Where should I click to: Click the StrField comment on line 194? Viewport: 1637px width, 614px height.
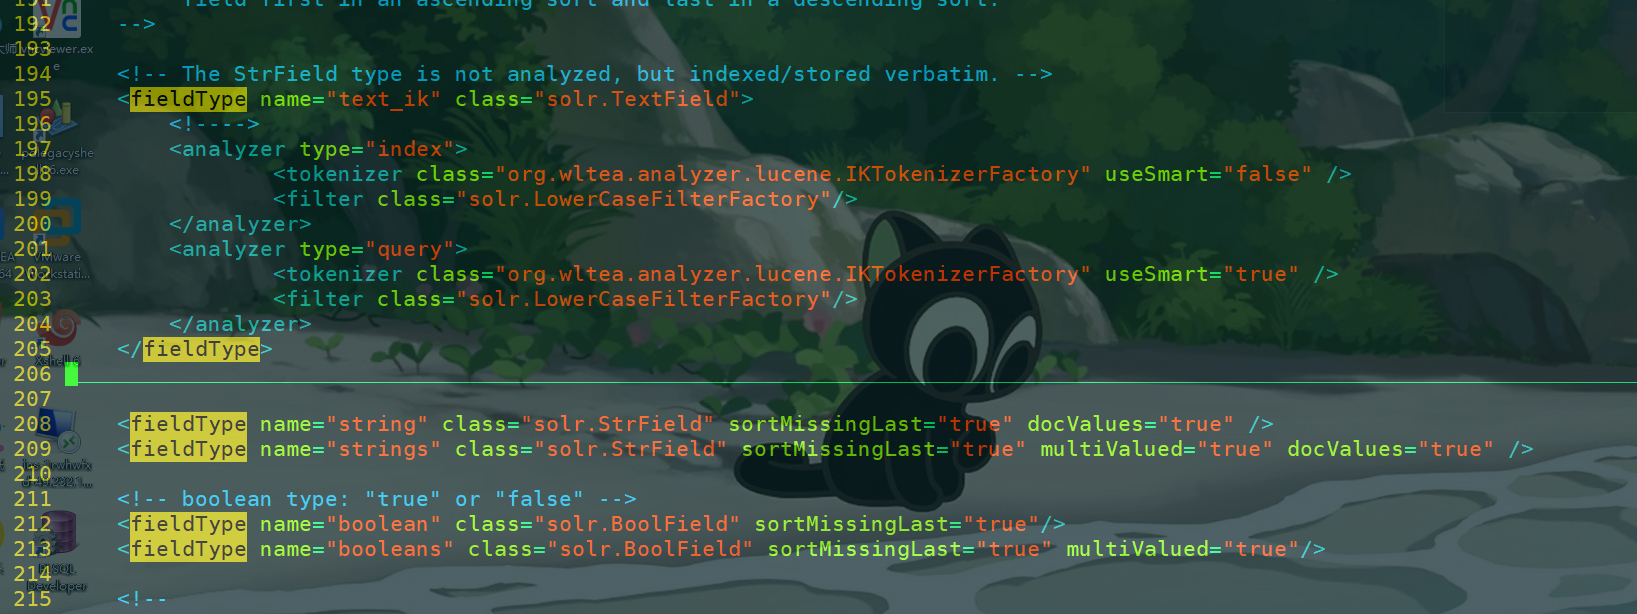(585, 74)
